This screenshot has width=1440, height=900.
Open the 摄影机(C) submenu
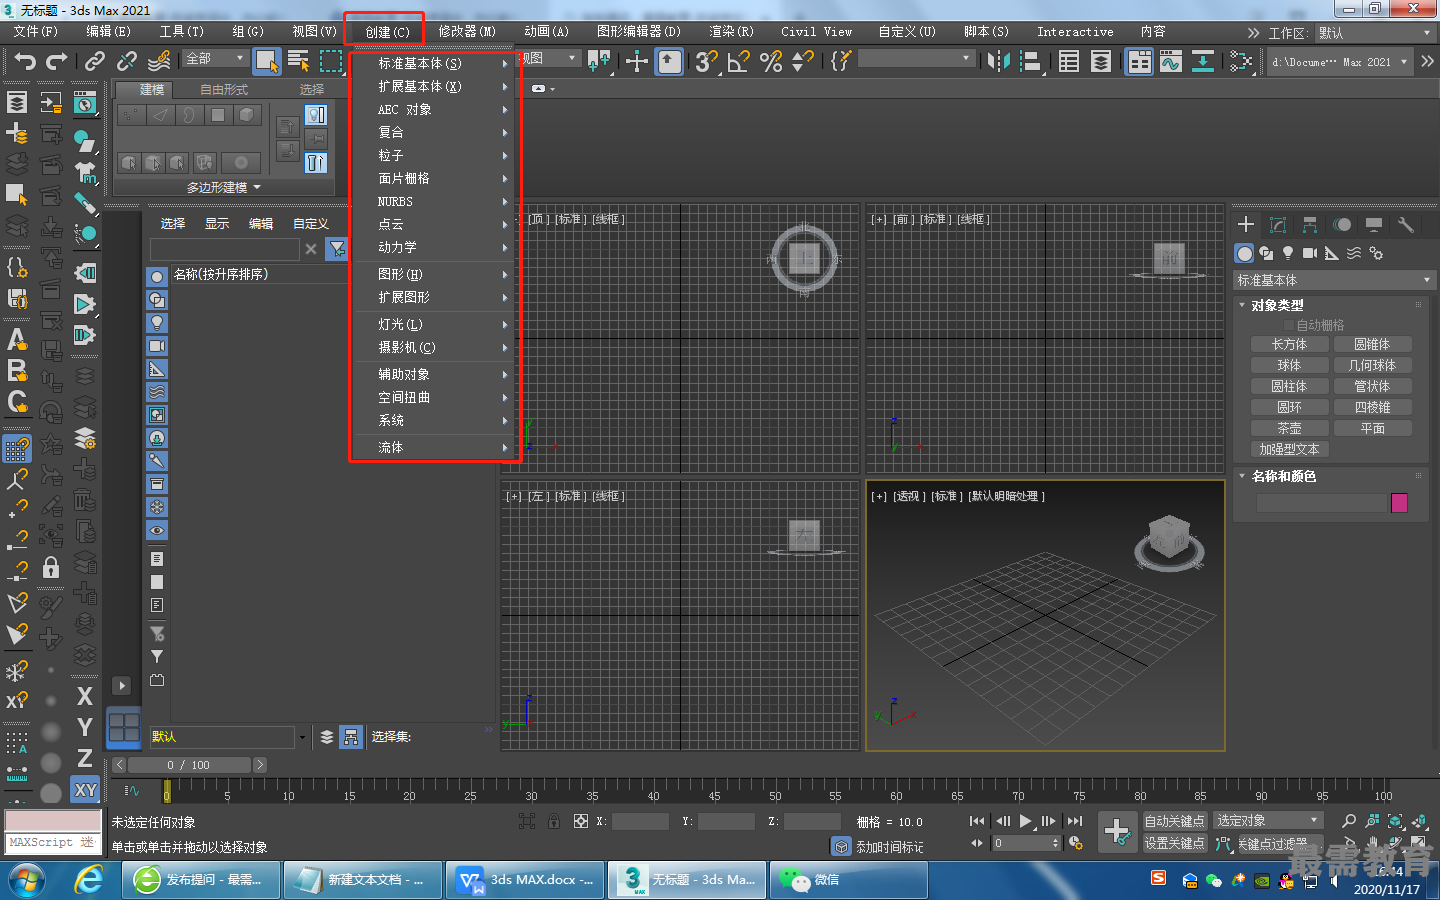pyautogui.click(x=435, y=347)
